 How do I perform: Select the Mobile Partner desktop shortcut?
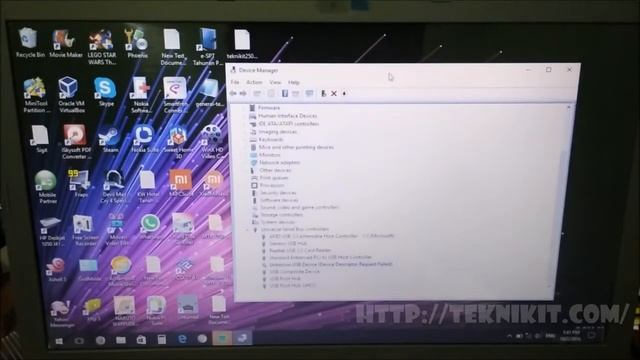[47, 187]
